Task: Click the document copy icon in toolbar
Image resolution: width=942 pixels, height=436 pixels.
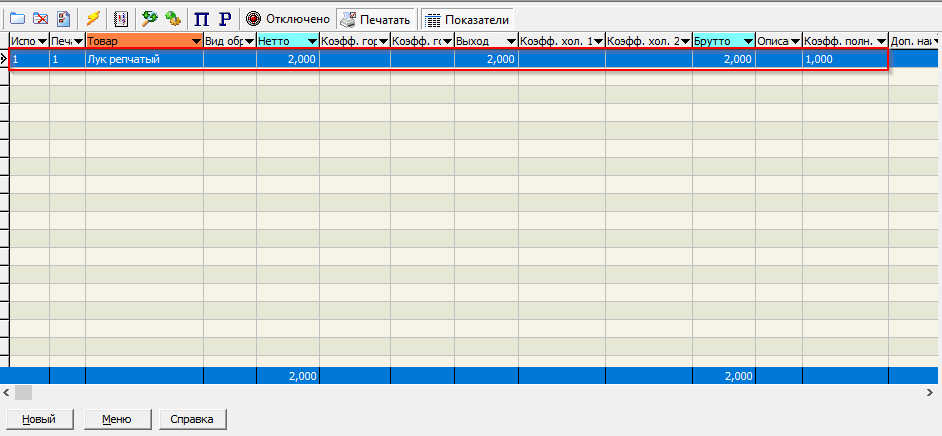Action: (63, 18)
